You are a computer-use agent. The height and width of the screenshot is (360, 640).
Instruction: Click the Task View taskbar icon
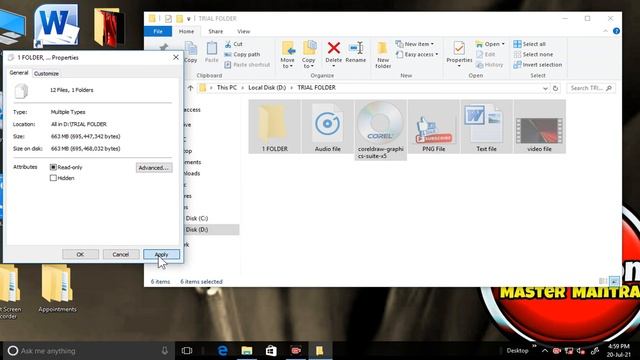[187, 351]
